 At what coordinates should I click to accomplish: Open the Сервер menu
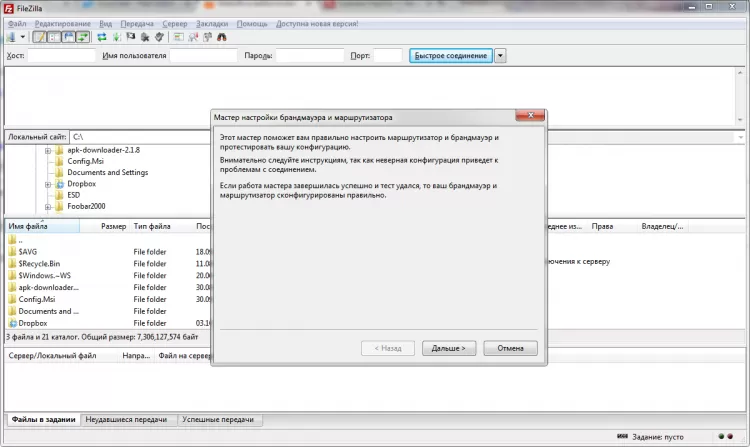click(x=175, y=23)
